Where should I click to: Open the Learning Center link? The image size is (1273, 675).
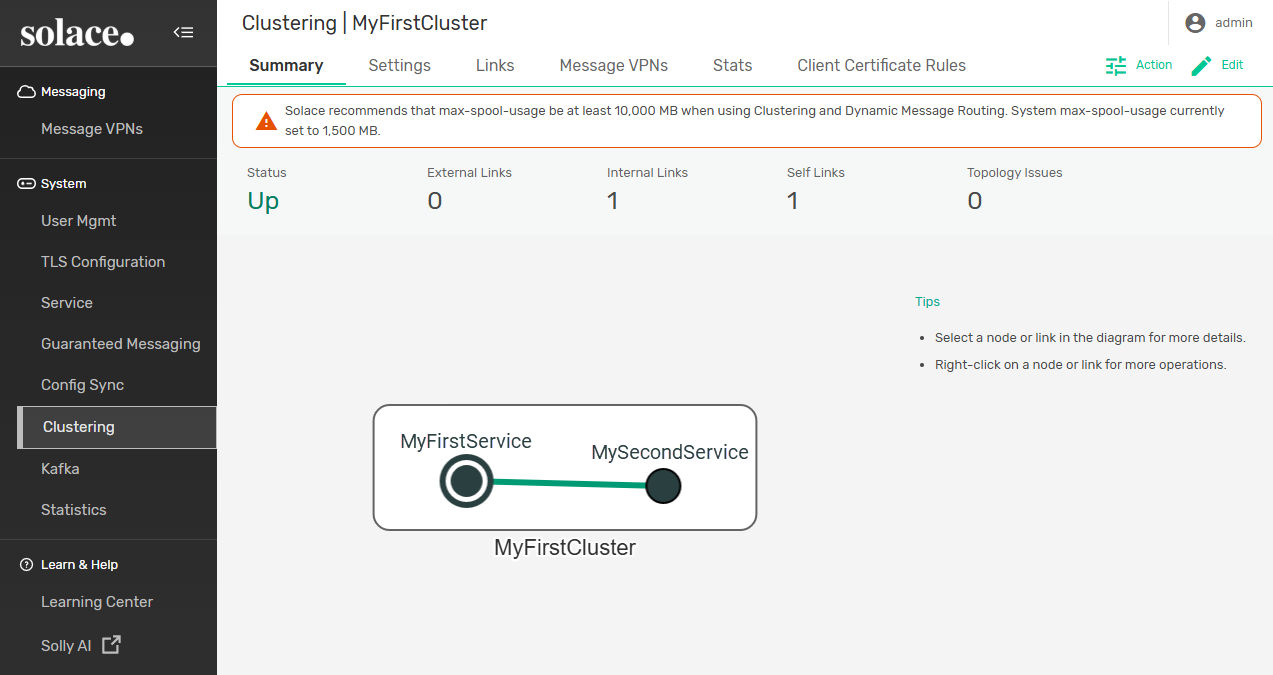tap(97, 602)
